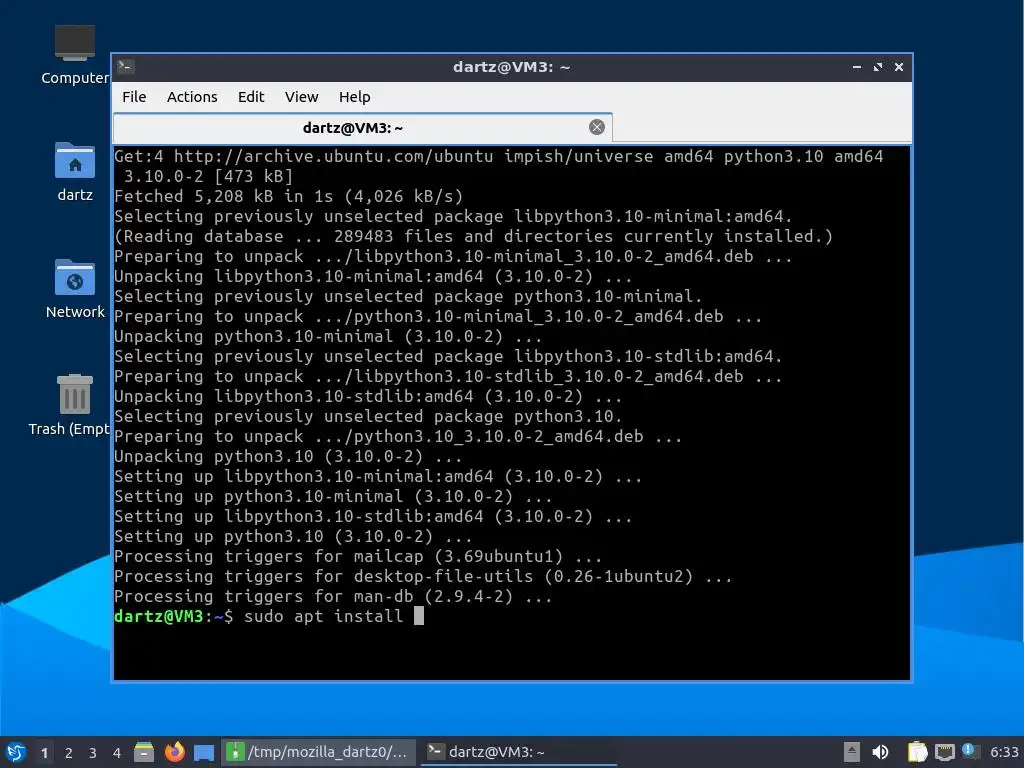
Task: Switch to workspace 2 in the pager
Action: [69, 753]
